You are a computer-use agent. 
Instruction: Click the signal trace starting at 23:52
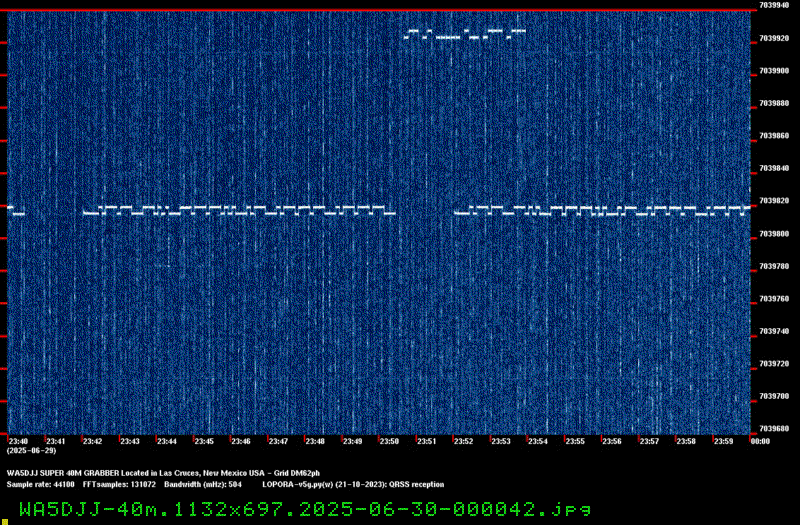(x=602, y=210)
